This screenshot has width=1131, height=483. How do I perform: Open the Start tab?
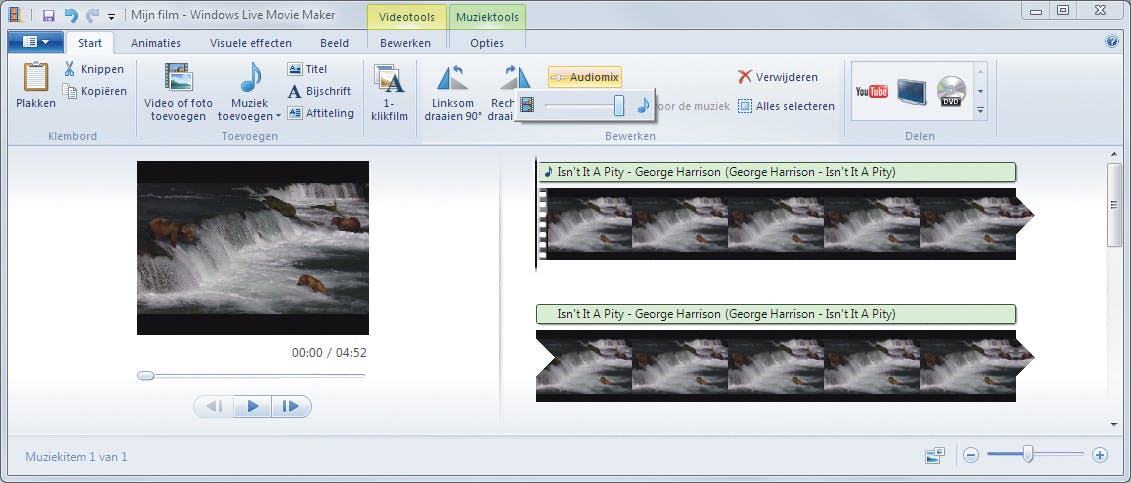click(x=90, y=43)
